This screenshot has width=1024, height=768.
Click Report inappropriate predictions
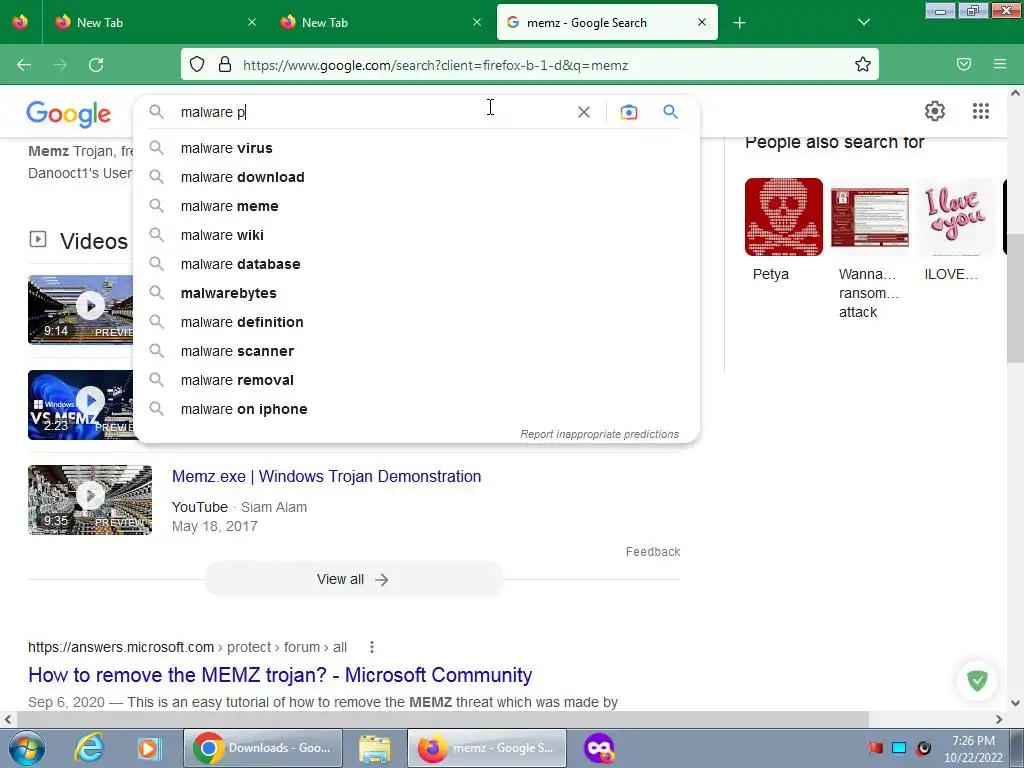point(599,434)
